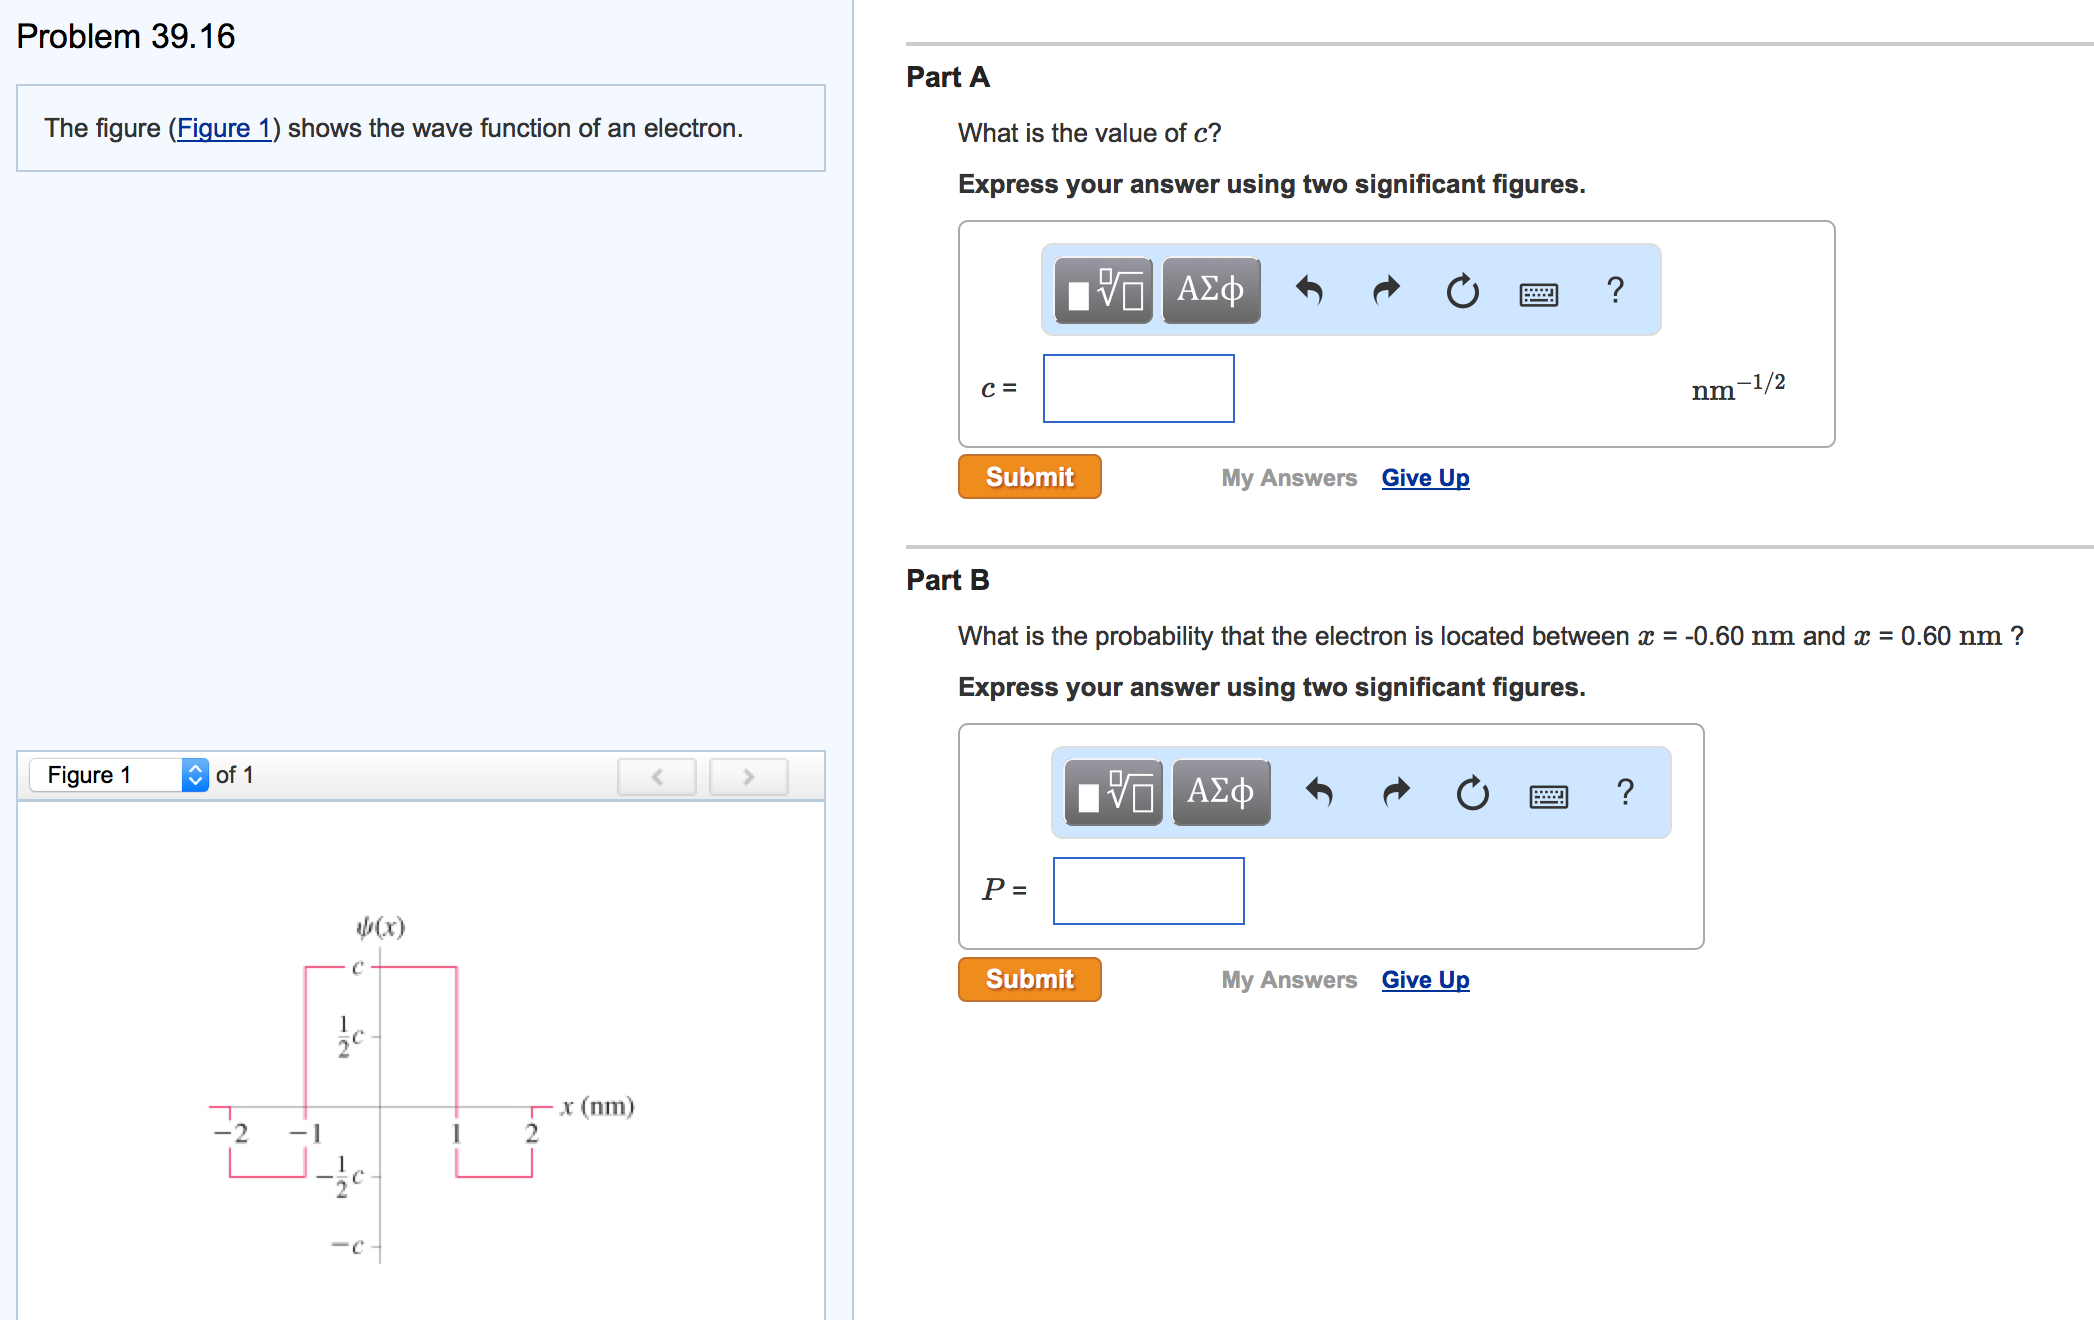Submit the Part A answer

(1029, 477)
